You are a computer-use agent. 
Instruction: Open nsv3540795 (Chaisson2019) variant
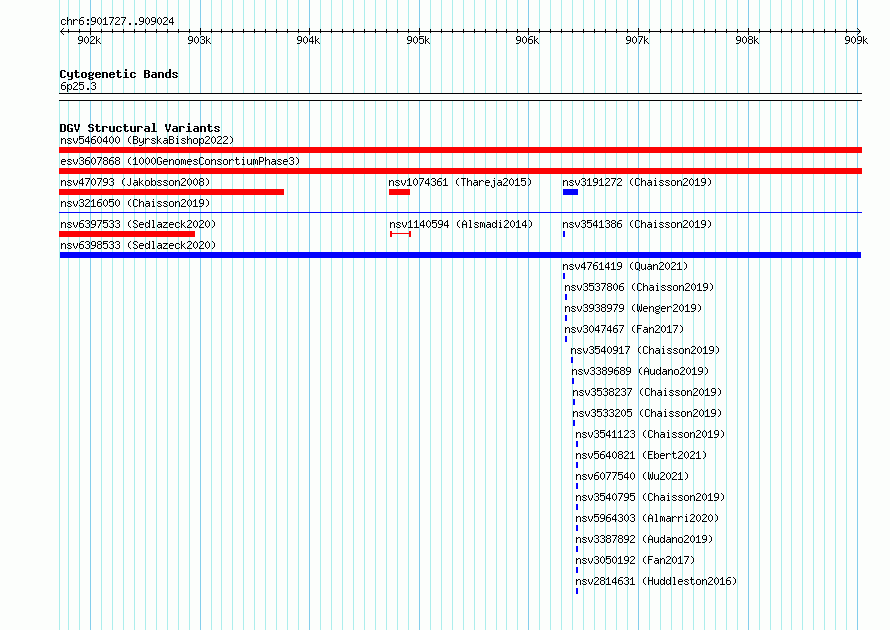pos(650,497)
